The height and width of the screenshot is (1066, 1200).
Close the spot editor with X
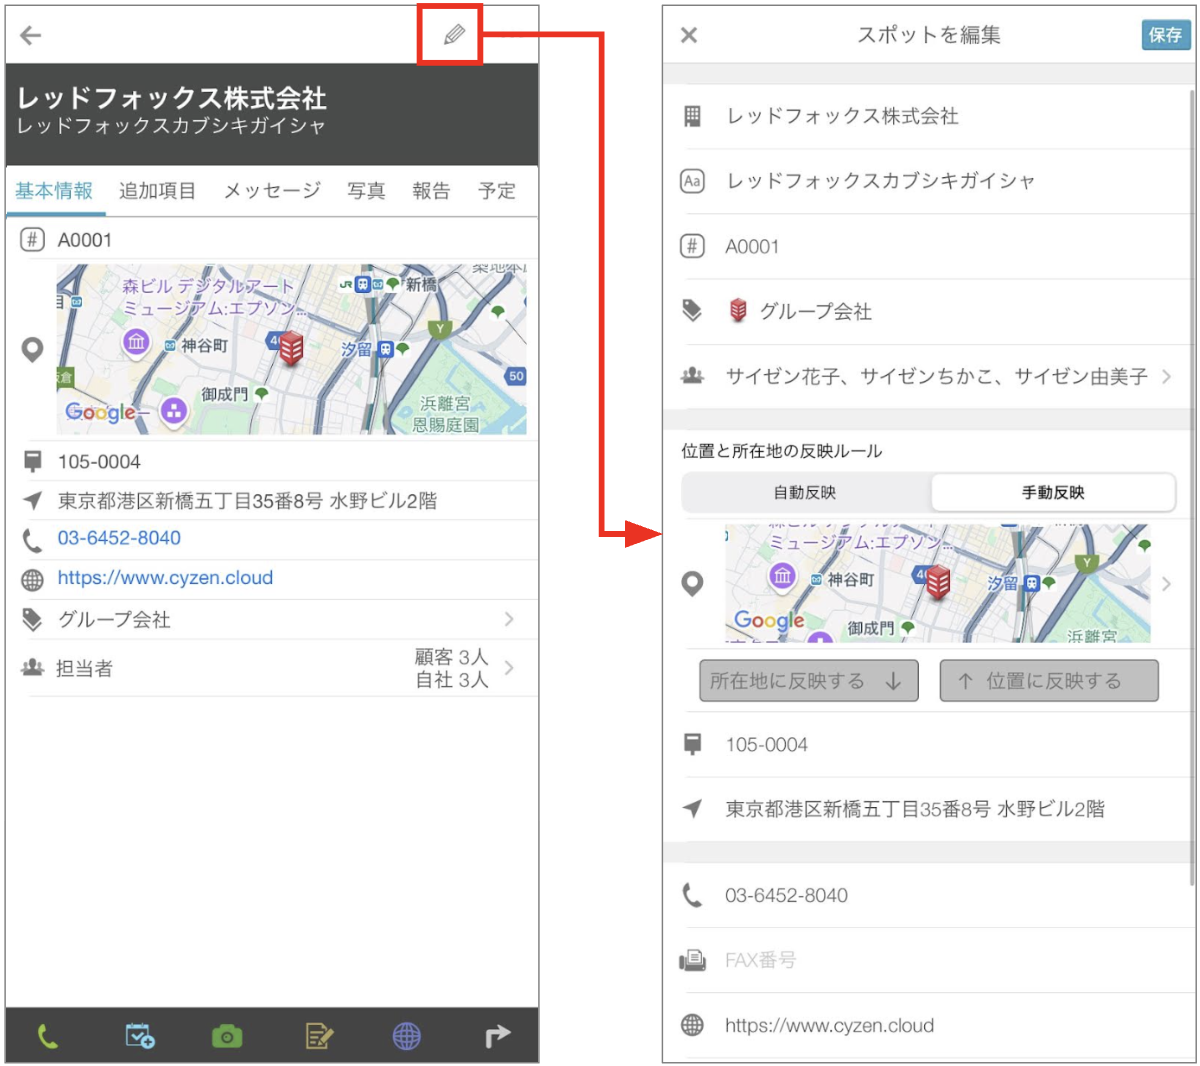(x=689, y=36)
